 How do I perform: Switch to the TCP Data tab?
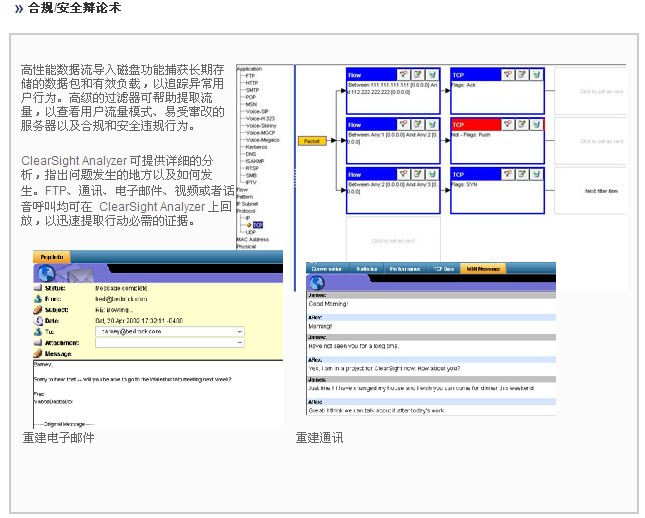click(x=442, y=268)
